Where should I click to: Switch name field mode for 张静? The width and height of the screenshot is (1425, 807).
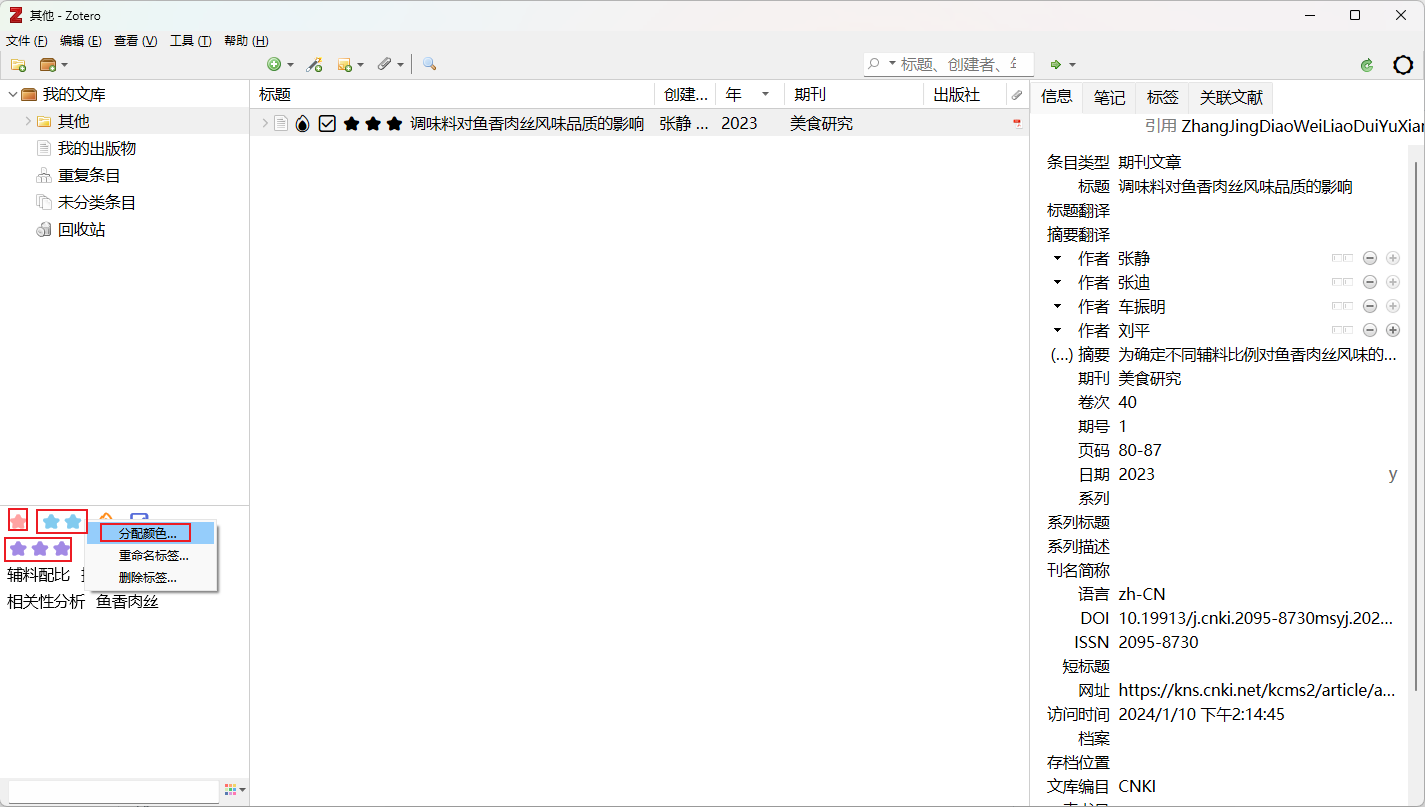pos(1342,258)
